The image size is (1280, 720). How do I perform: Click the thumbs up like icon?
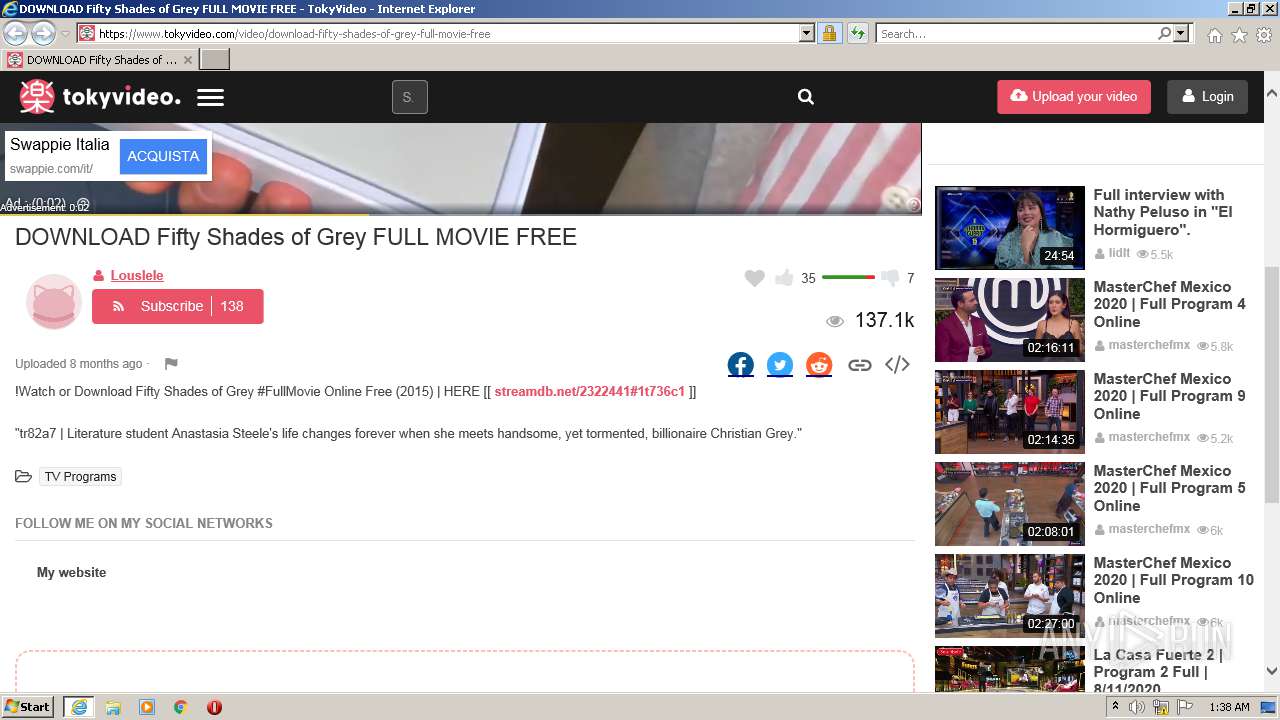point(784,278)
